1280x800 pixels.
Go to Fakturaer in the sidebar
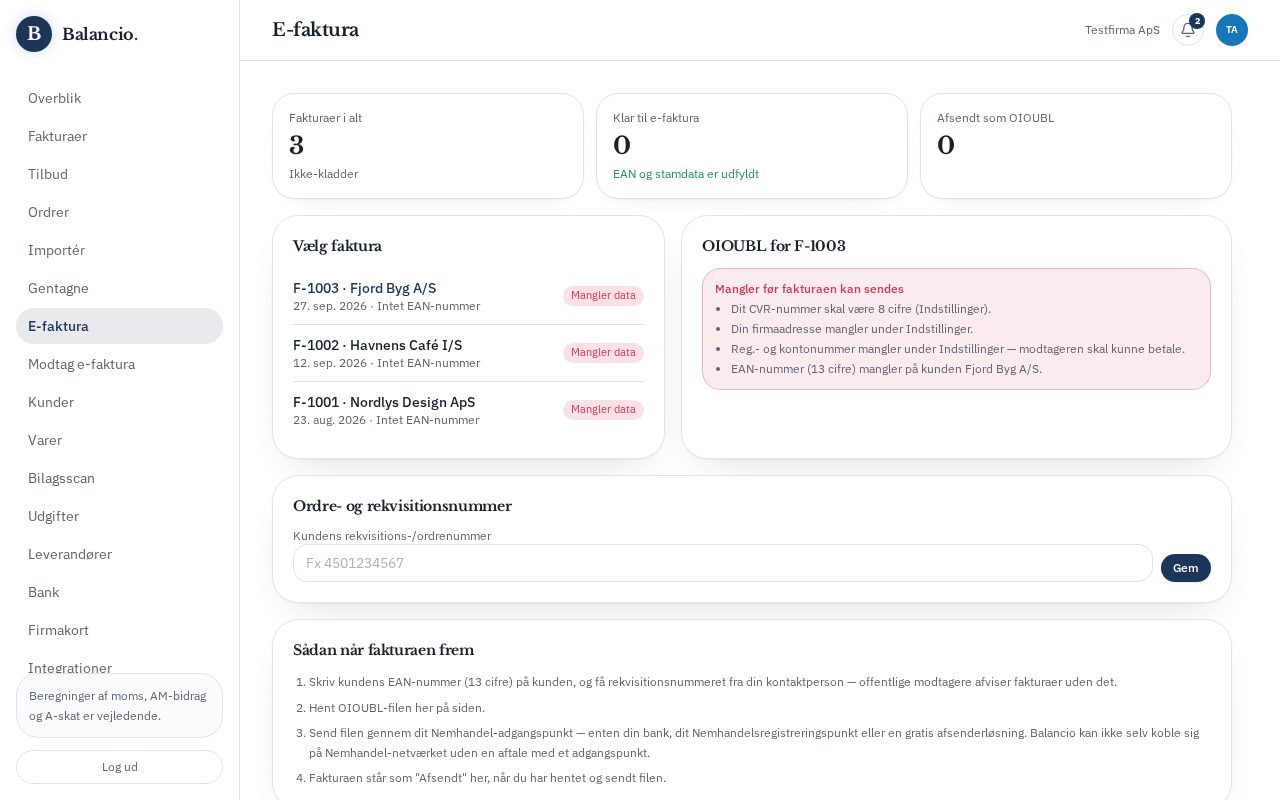tap(119, 136)
